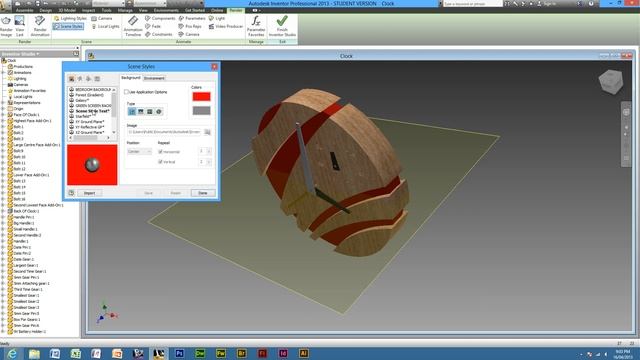Image resolution: width=640 pixels, height=360 pixels.
Task: Open Parameter Favorites
Action: click(x=256, y=26)
